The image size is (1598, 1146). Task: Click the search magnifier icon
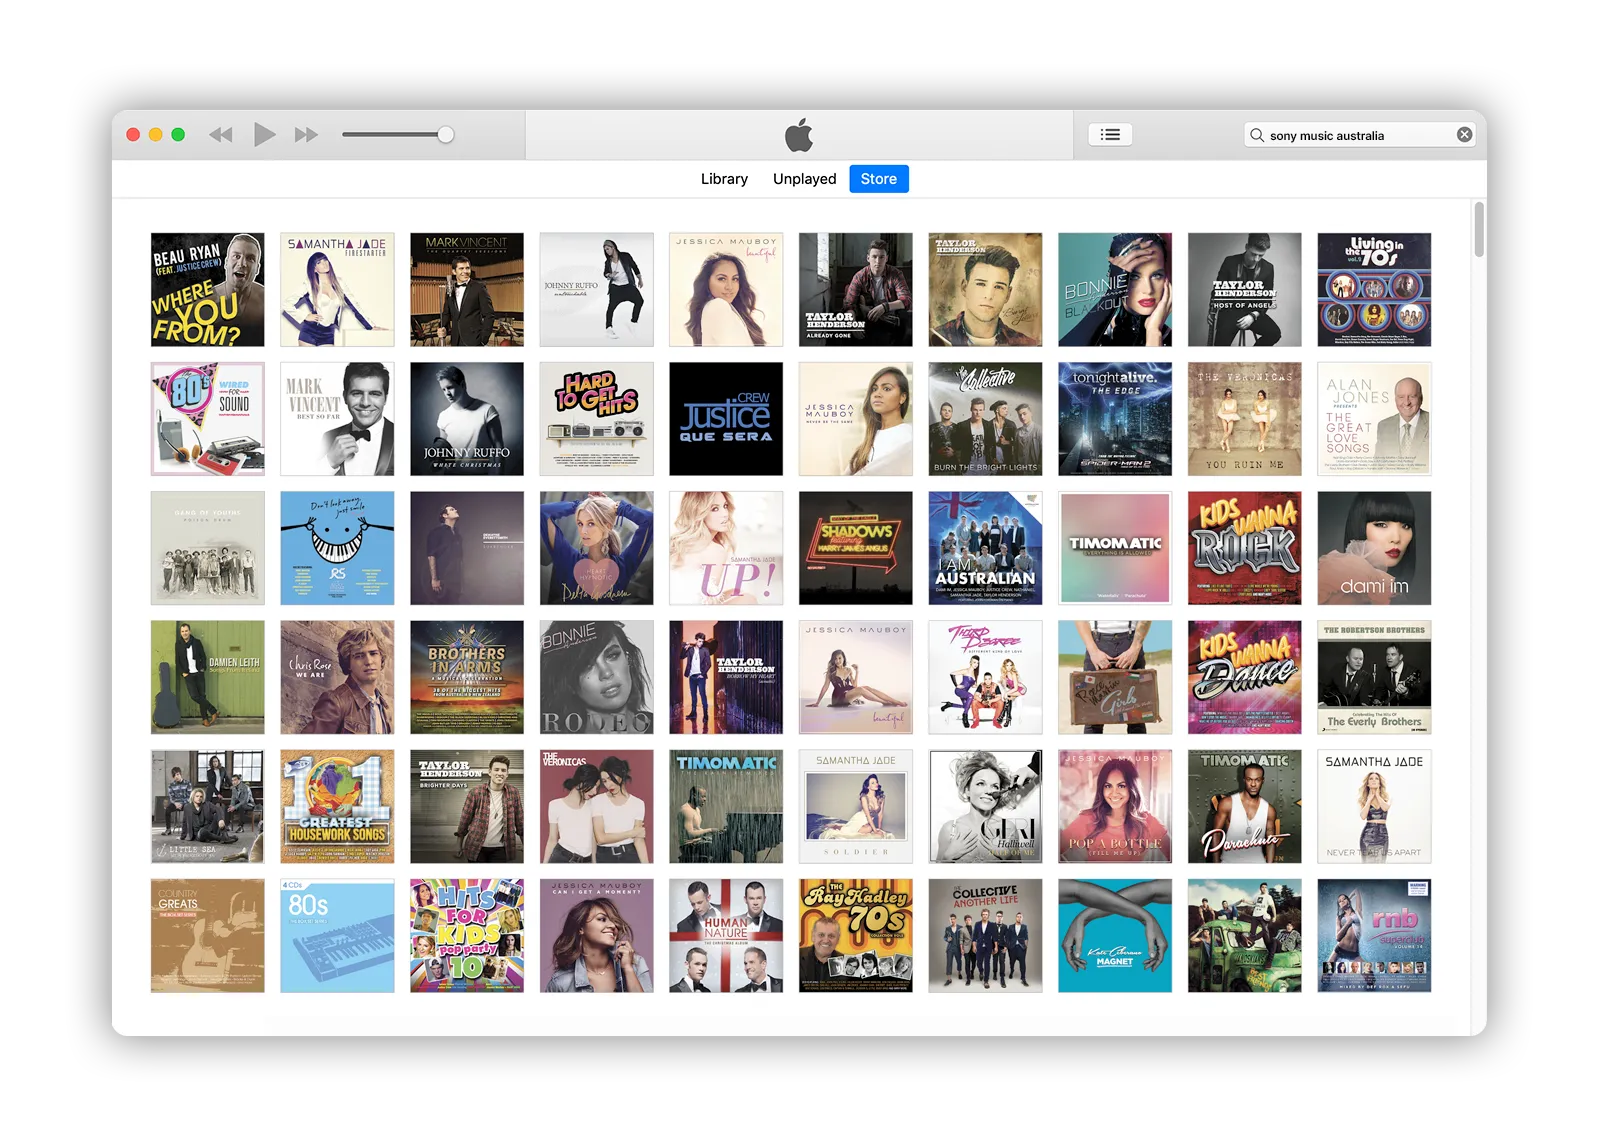point(1257,135)
